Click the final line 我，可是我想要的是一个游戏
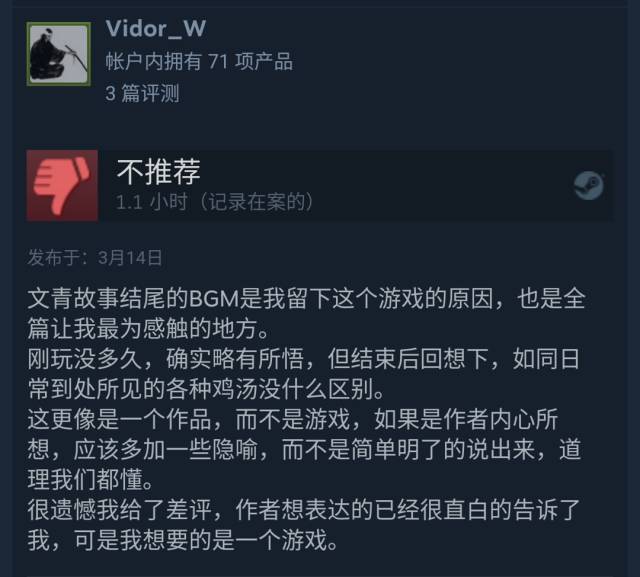640x577 pixels. tap(183, 540)
